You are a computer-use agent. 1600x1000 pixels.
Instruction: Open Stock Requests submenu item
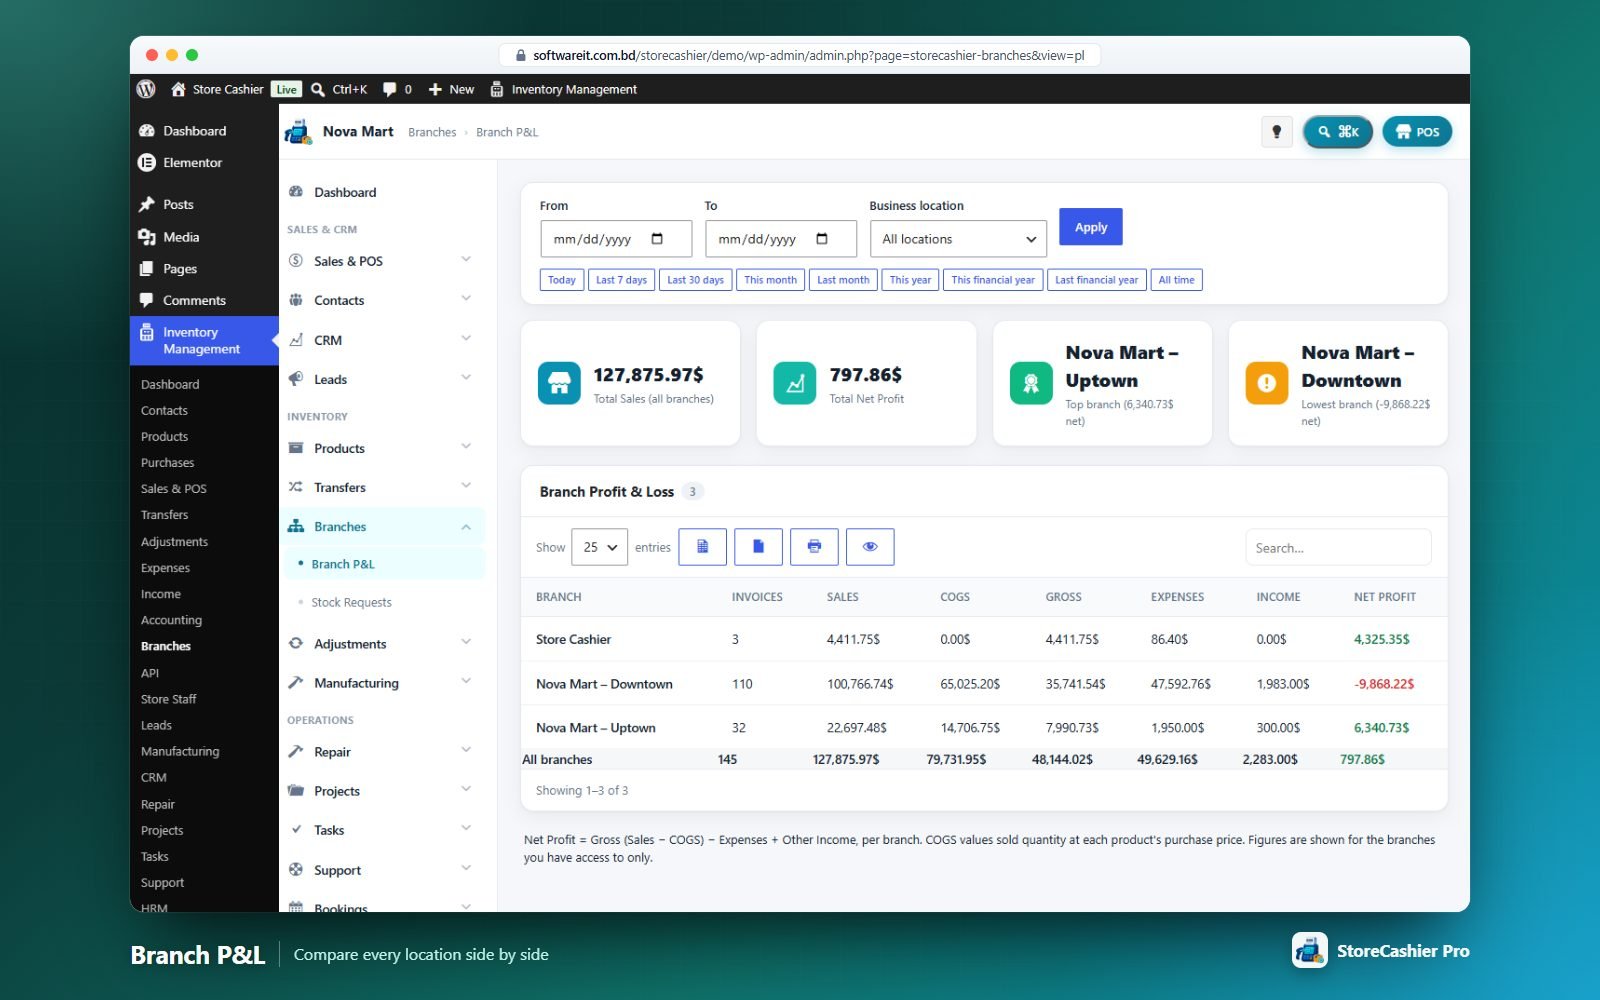351,602
